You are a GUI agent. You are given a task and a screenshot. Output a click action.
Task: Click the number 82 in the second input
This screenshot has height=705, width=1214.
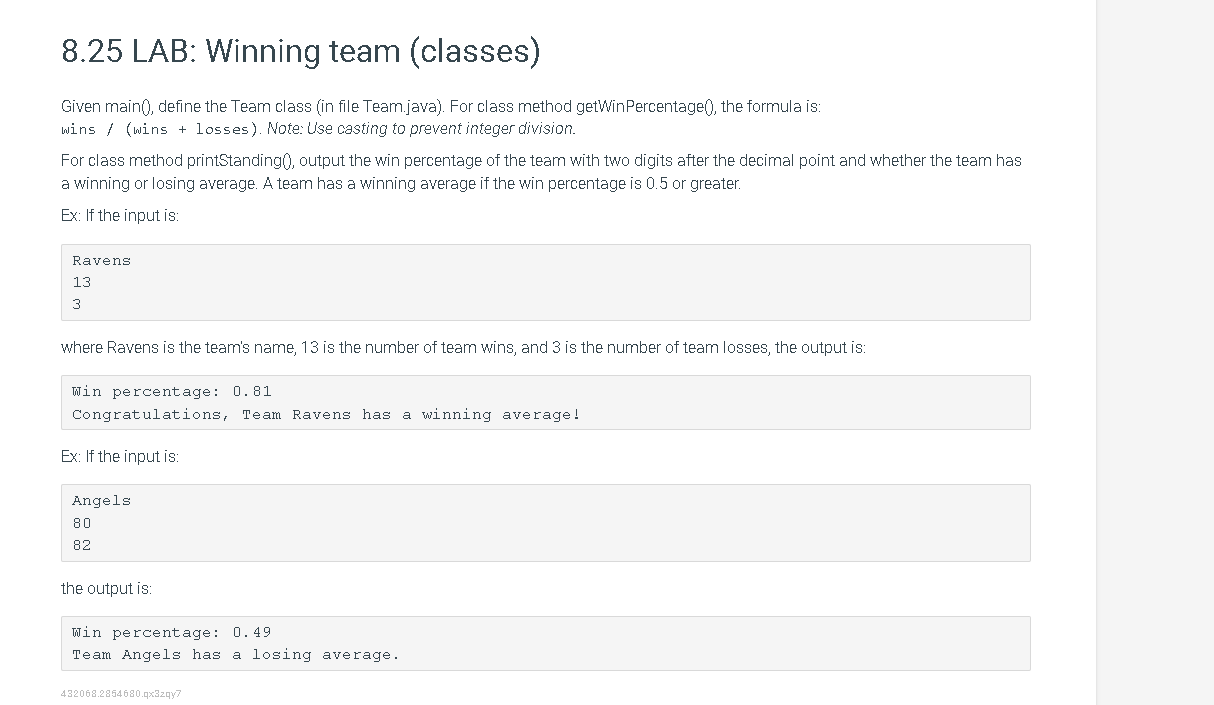(x=82, y=545)
